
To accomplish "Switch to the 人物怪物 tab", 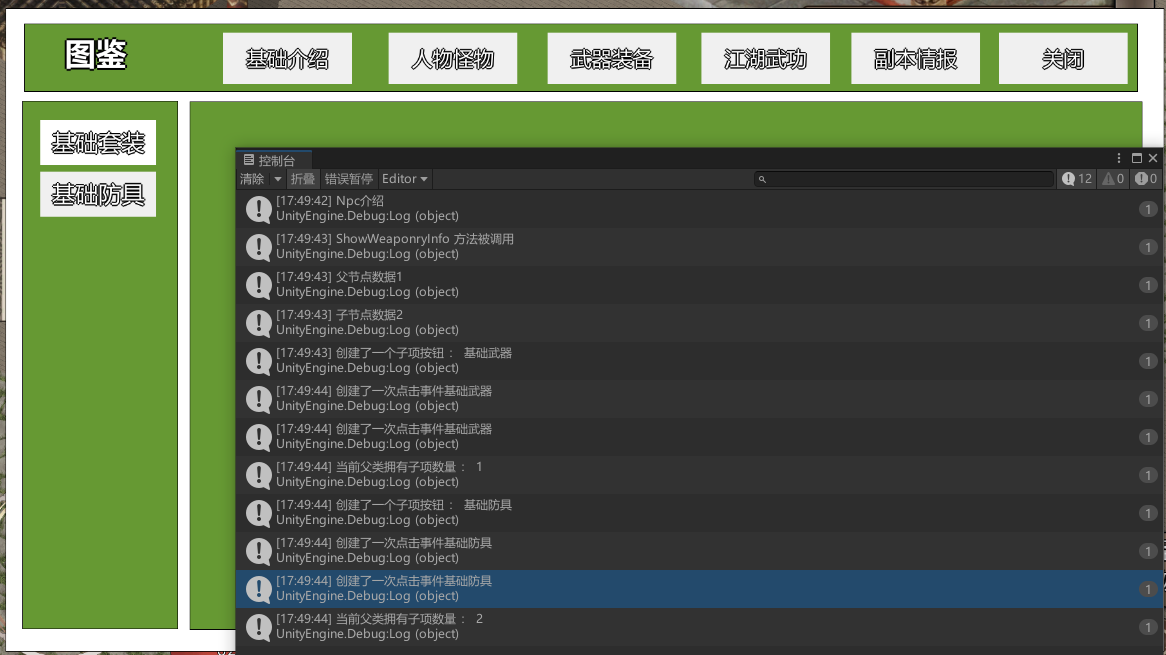I will [x=452, y=58].
